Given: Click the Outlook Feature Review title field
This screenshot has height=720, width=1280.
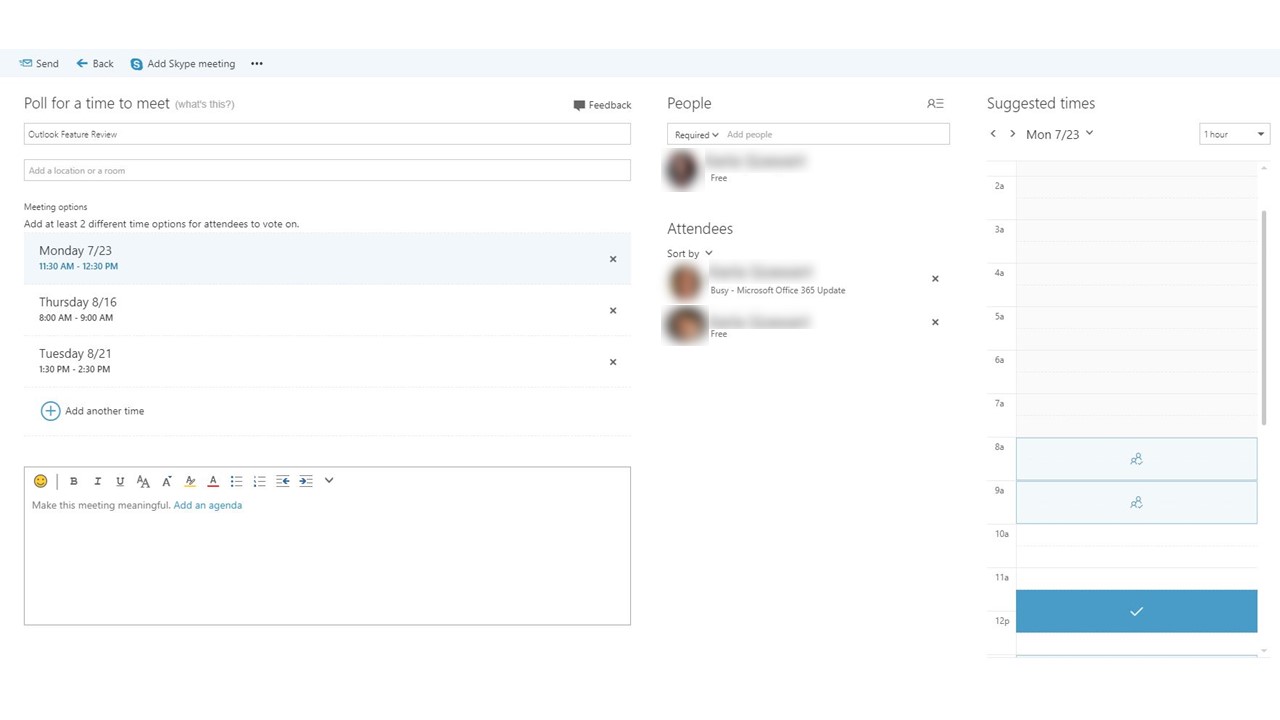Looking at the screenshot, I should pos(327,134).
